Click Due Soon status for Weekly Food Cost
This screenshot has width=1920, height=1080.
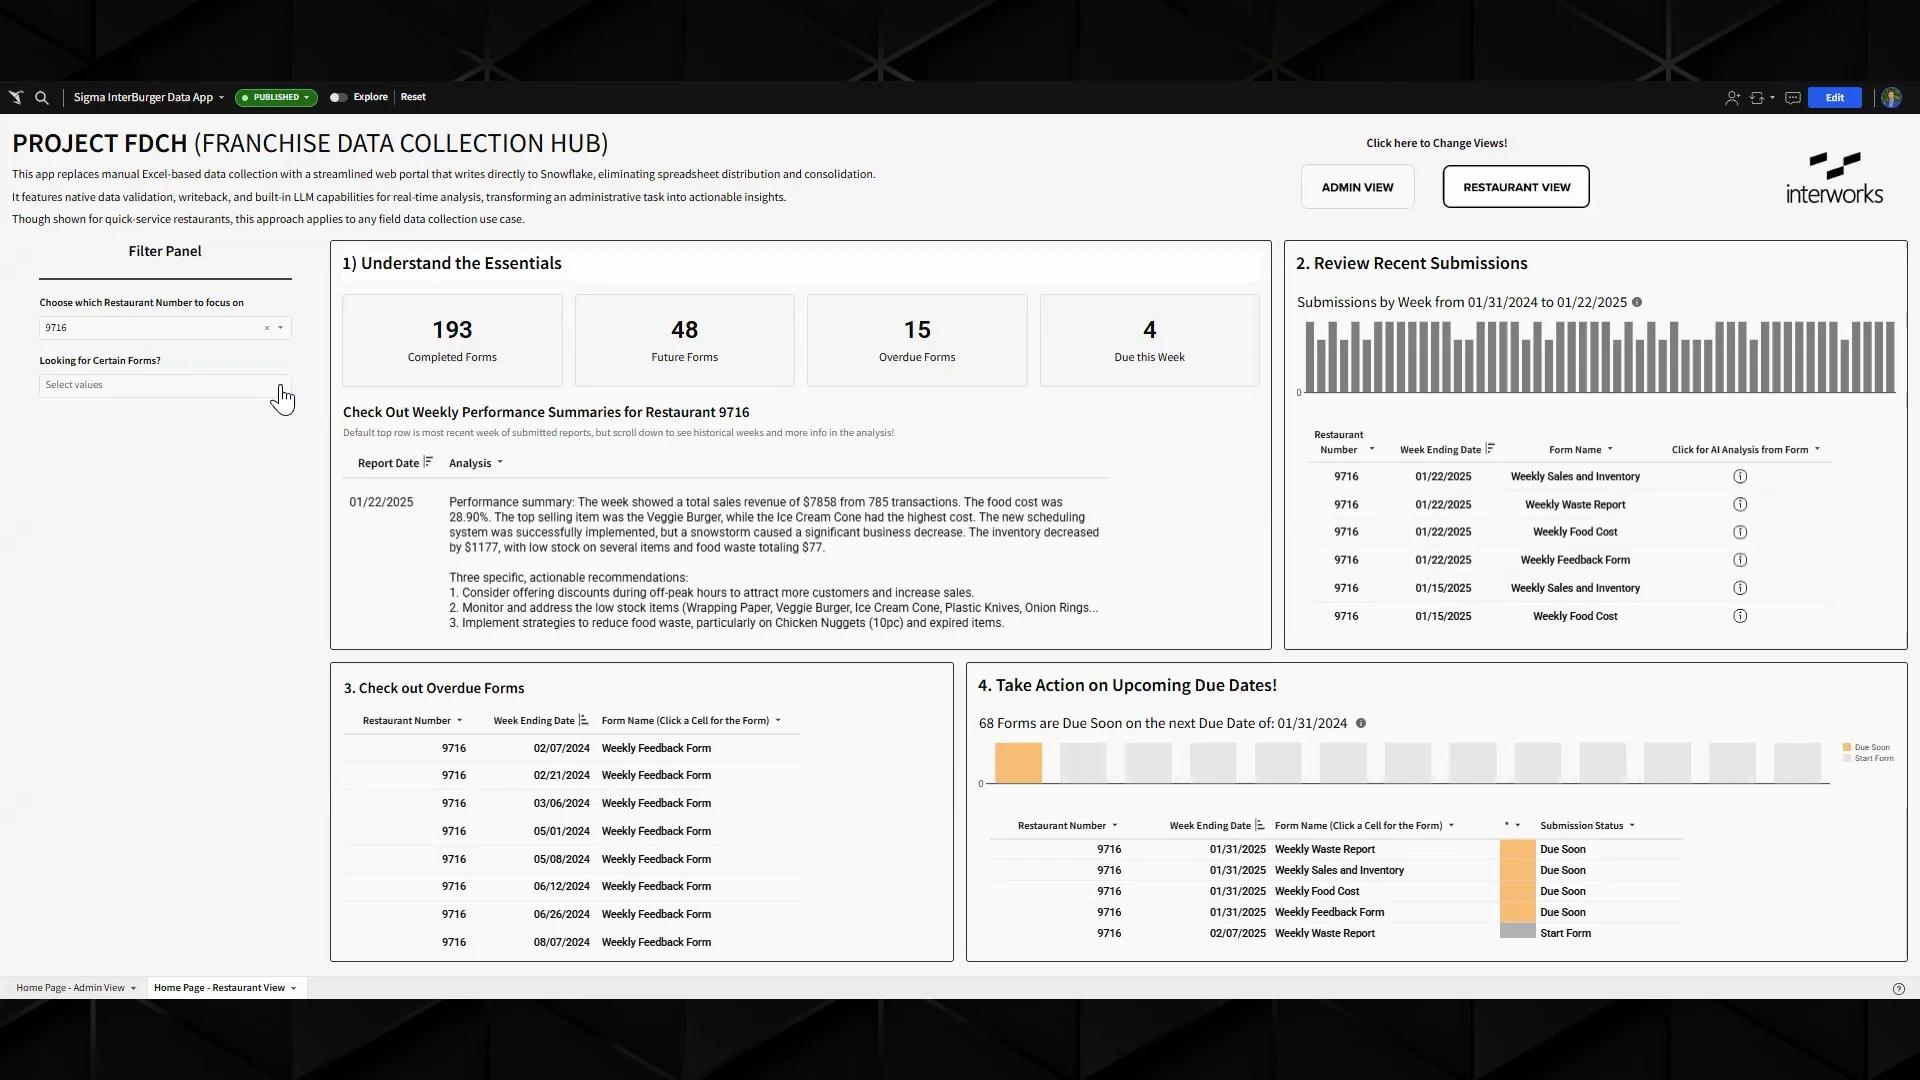point(1563,891)
